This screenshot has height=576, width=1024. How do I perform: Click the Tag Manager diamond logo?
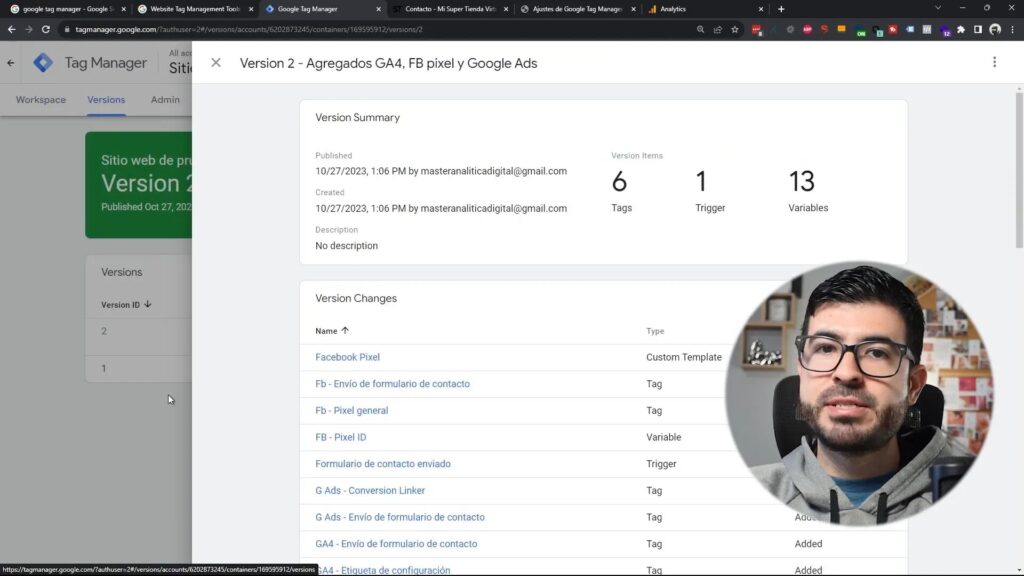[x=43, y=63]
